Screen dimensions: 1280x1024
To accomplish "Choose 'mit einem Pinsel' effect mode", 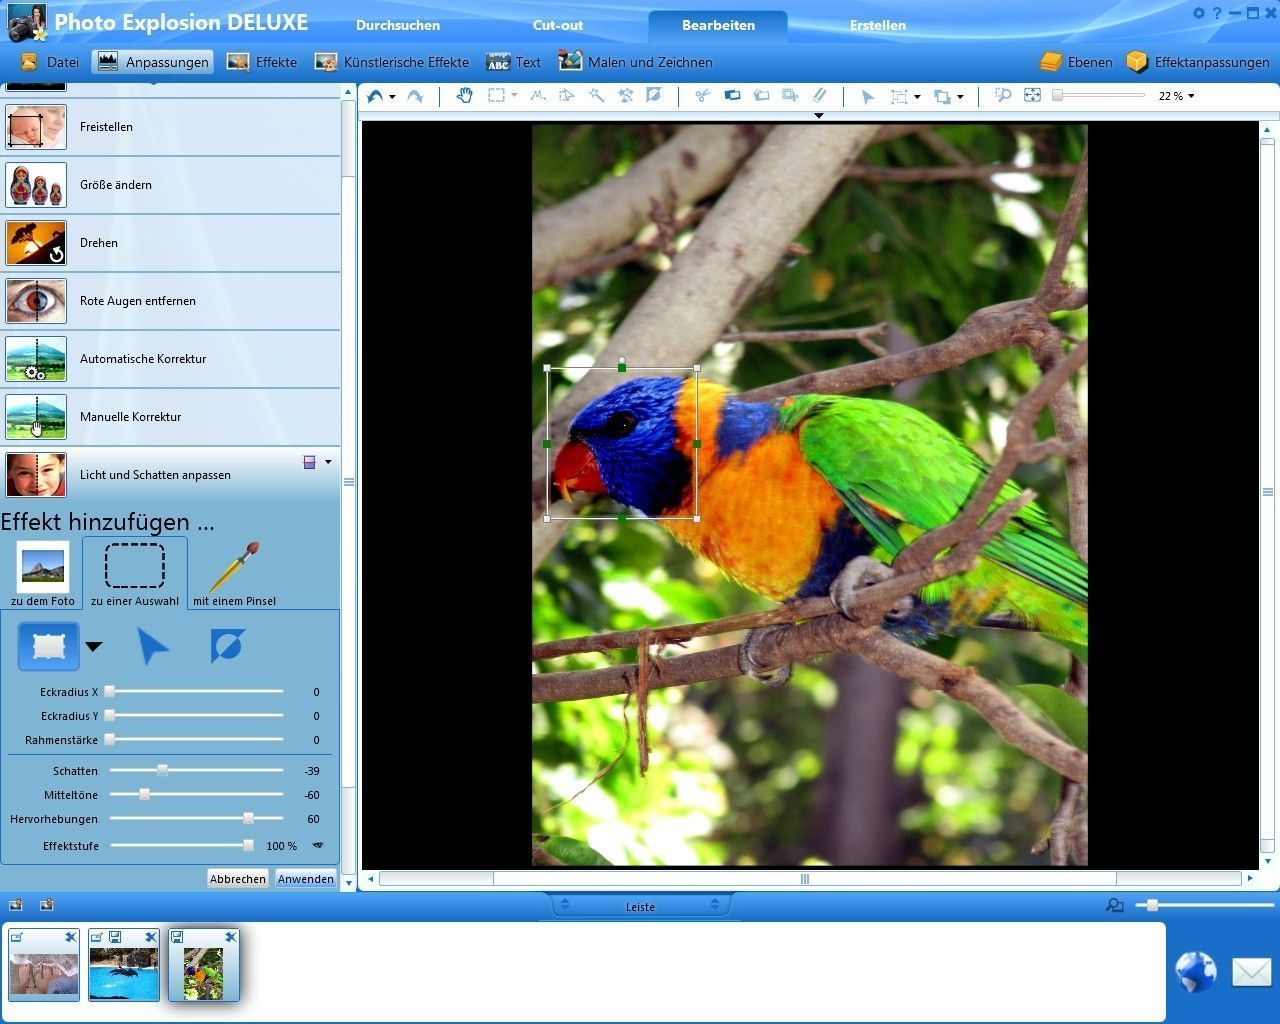I will (234, 573).
